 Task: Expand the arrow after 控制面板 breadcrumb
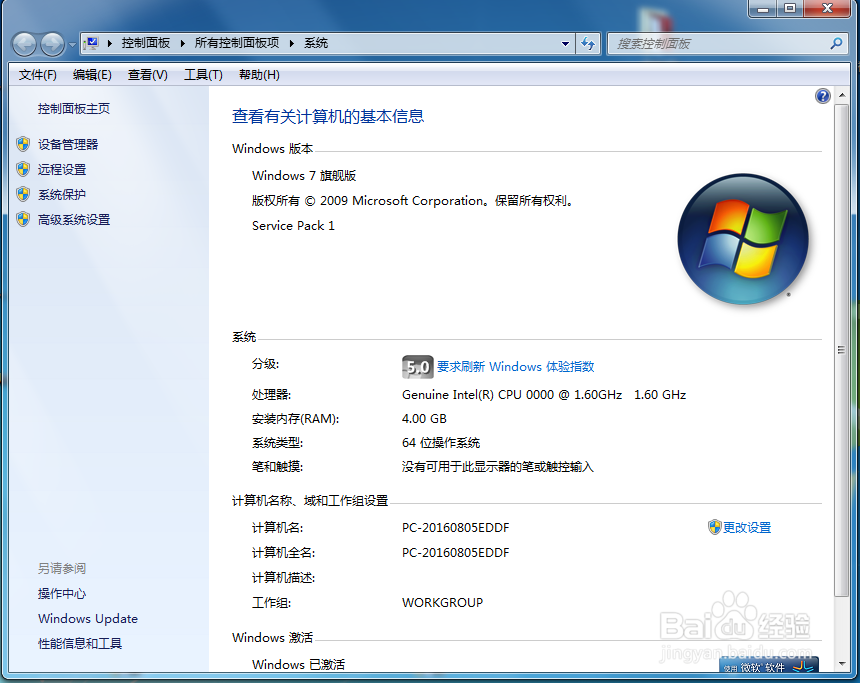pyautogui.click(x=182, y=43)
